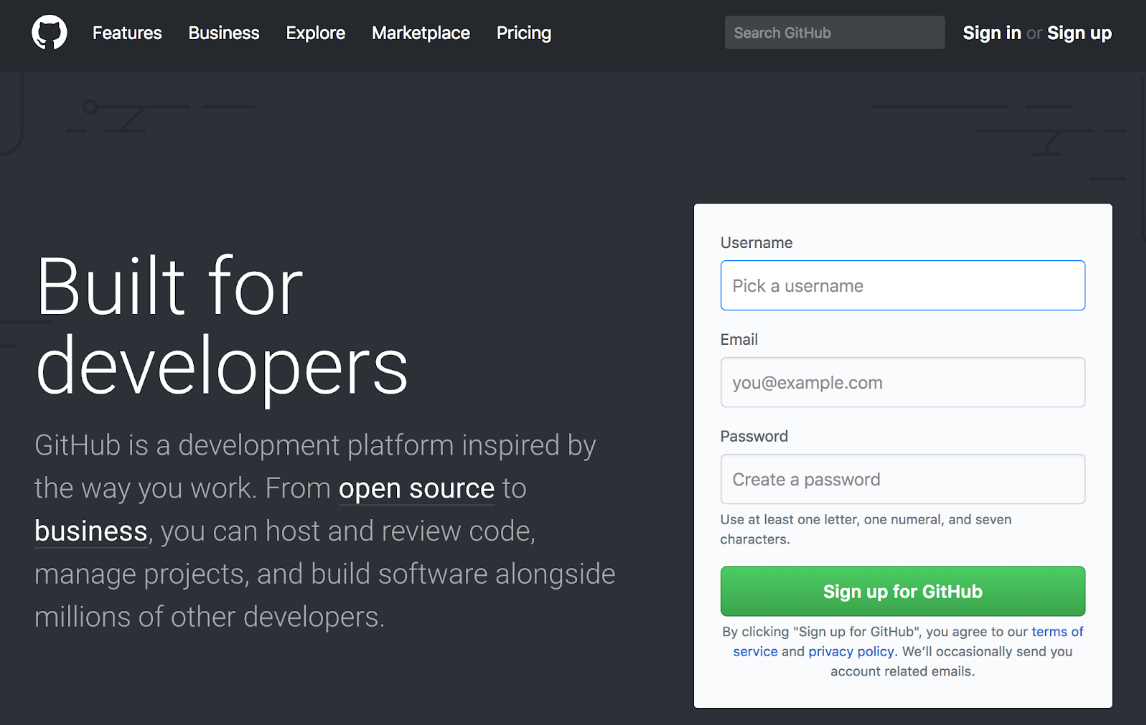Image resolution: width=1146 pixels, height=725 pixels.
Task: Focus the Pick a username field
Action: [x=903, y=285]
